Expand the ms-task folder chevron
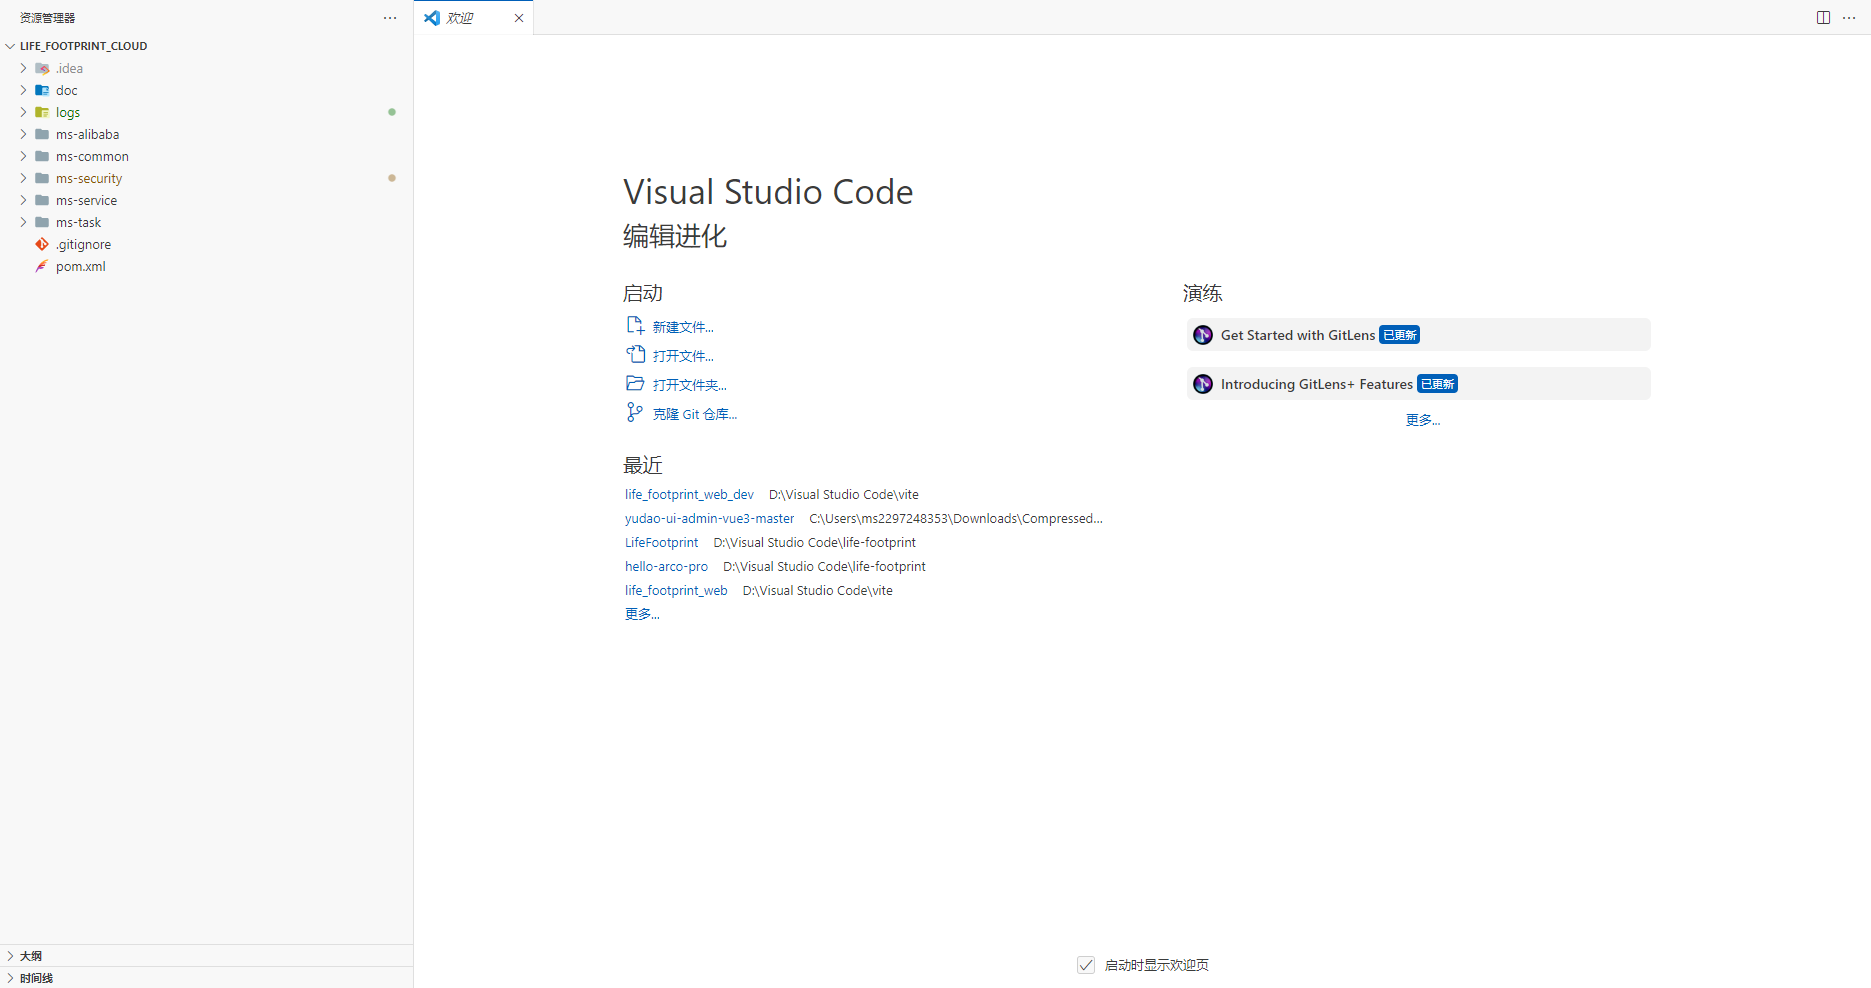The height and width of the screenshot is (988, 1871). click(23, 222)
